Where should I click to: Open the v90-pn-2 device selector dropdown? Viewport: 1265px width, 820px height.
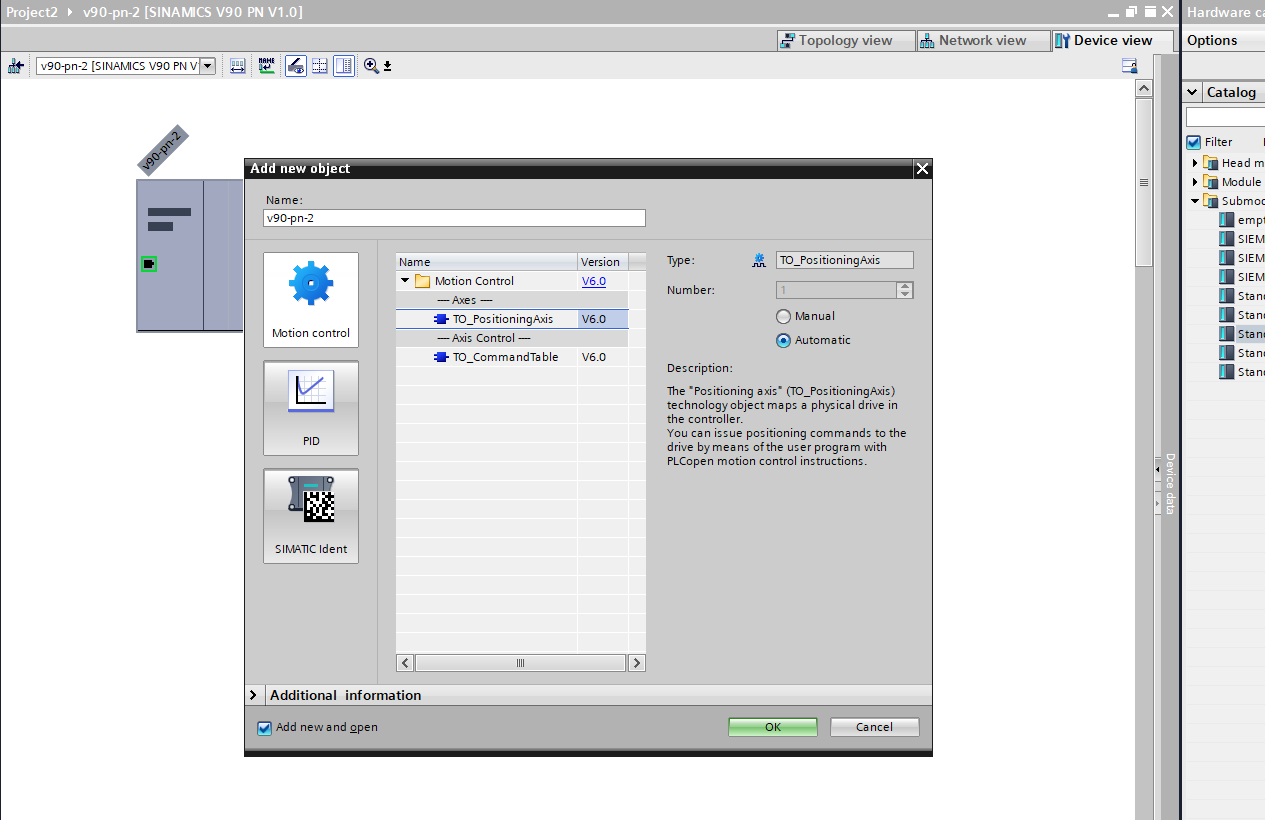coord(208,66)
